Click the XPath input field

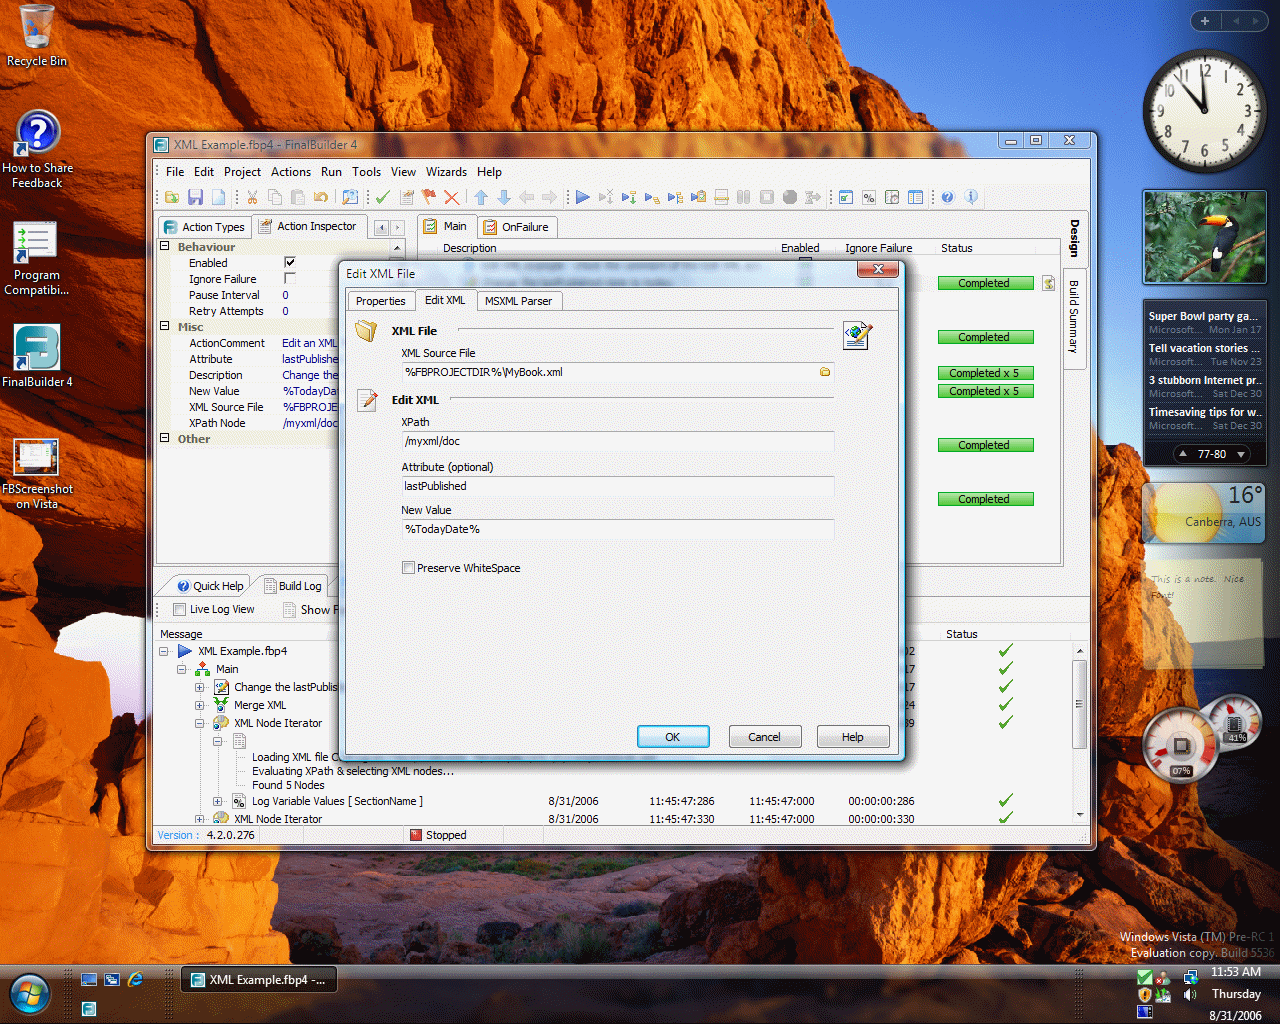click(617, 441)
